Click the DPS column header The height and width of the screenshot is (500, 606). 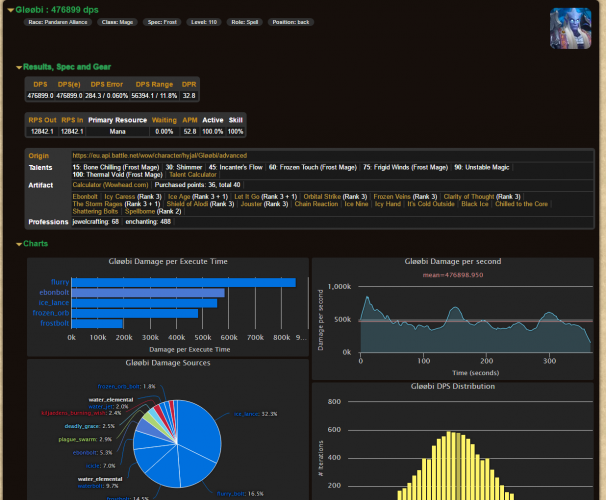[40, 84]
